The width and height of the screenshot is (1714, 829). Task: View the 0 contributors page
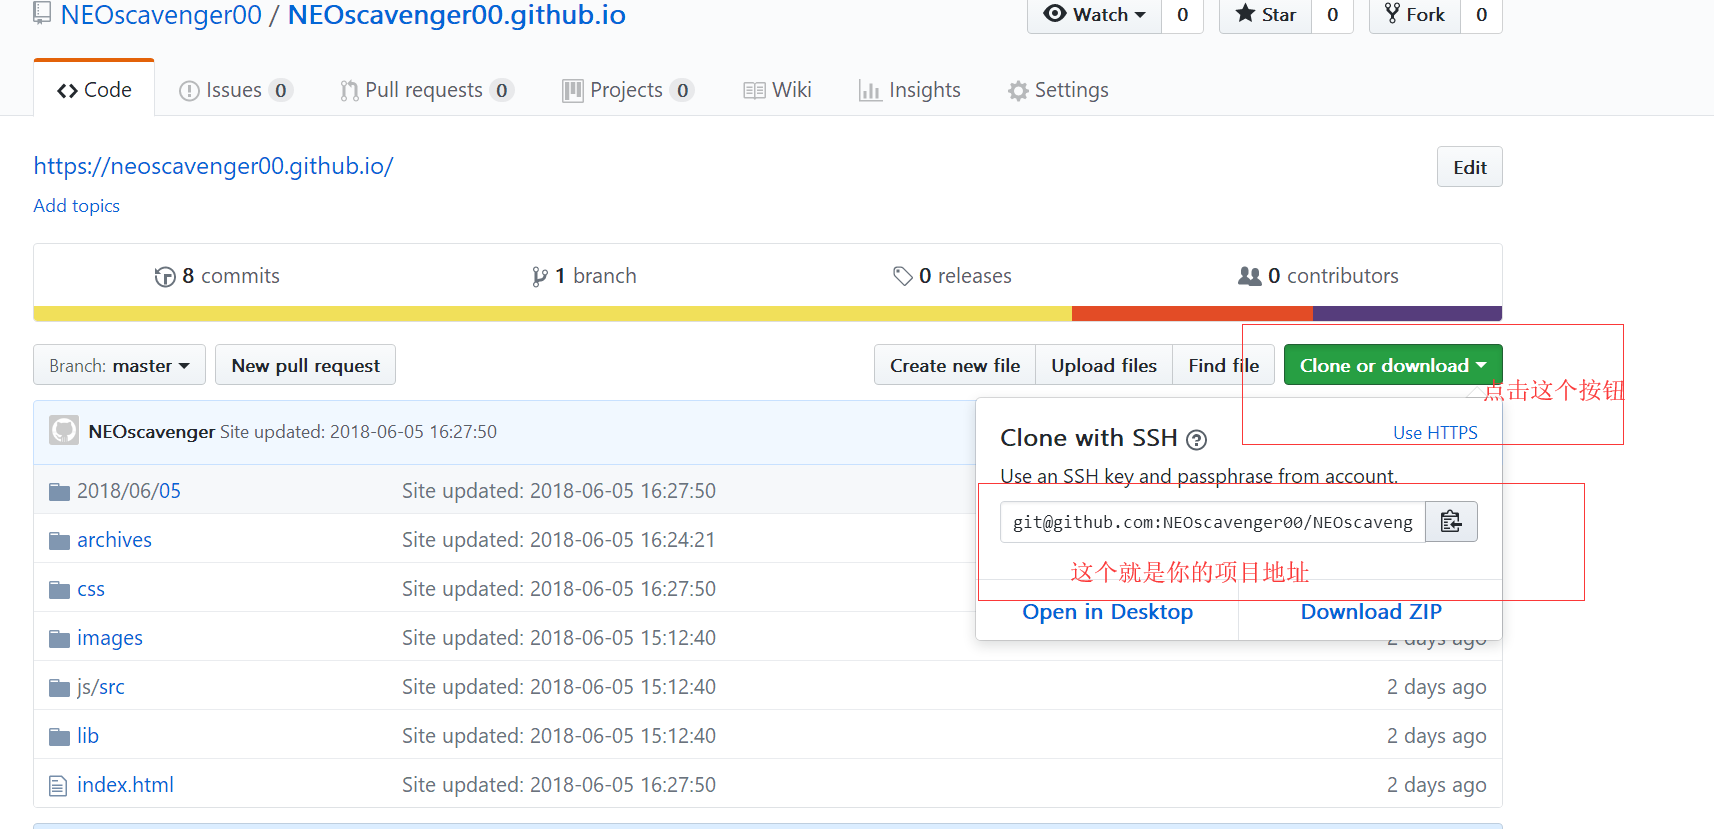point(1318,276)
